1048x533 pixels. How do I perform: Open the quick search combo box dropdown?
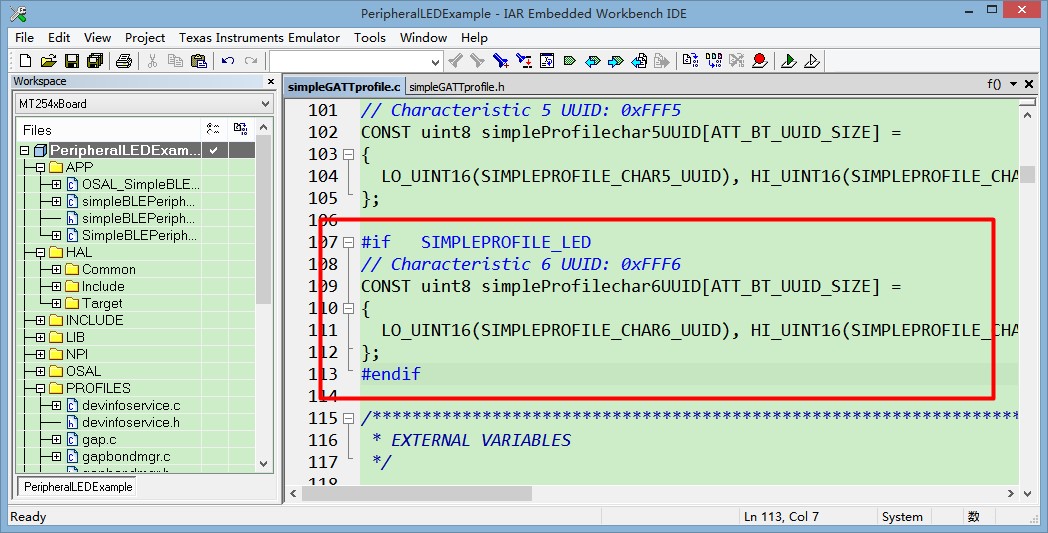pos(435,62)
